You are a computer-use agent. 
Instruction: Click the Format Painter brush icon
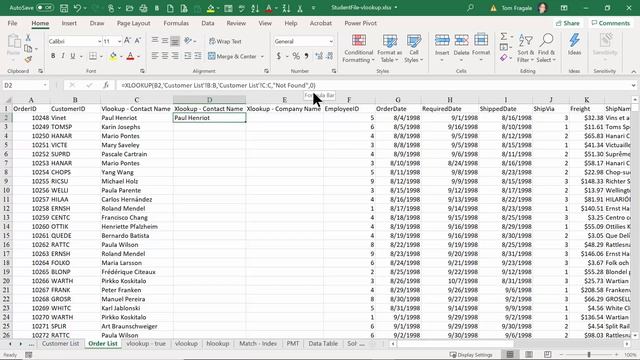pyautogui.click(x=28, y=60)
